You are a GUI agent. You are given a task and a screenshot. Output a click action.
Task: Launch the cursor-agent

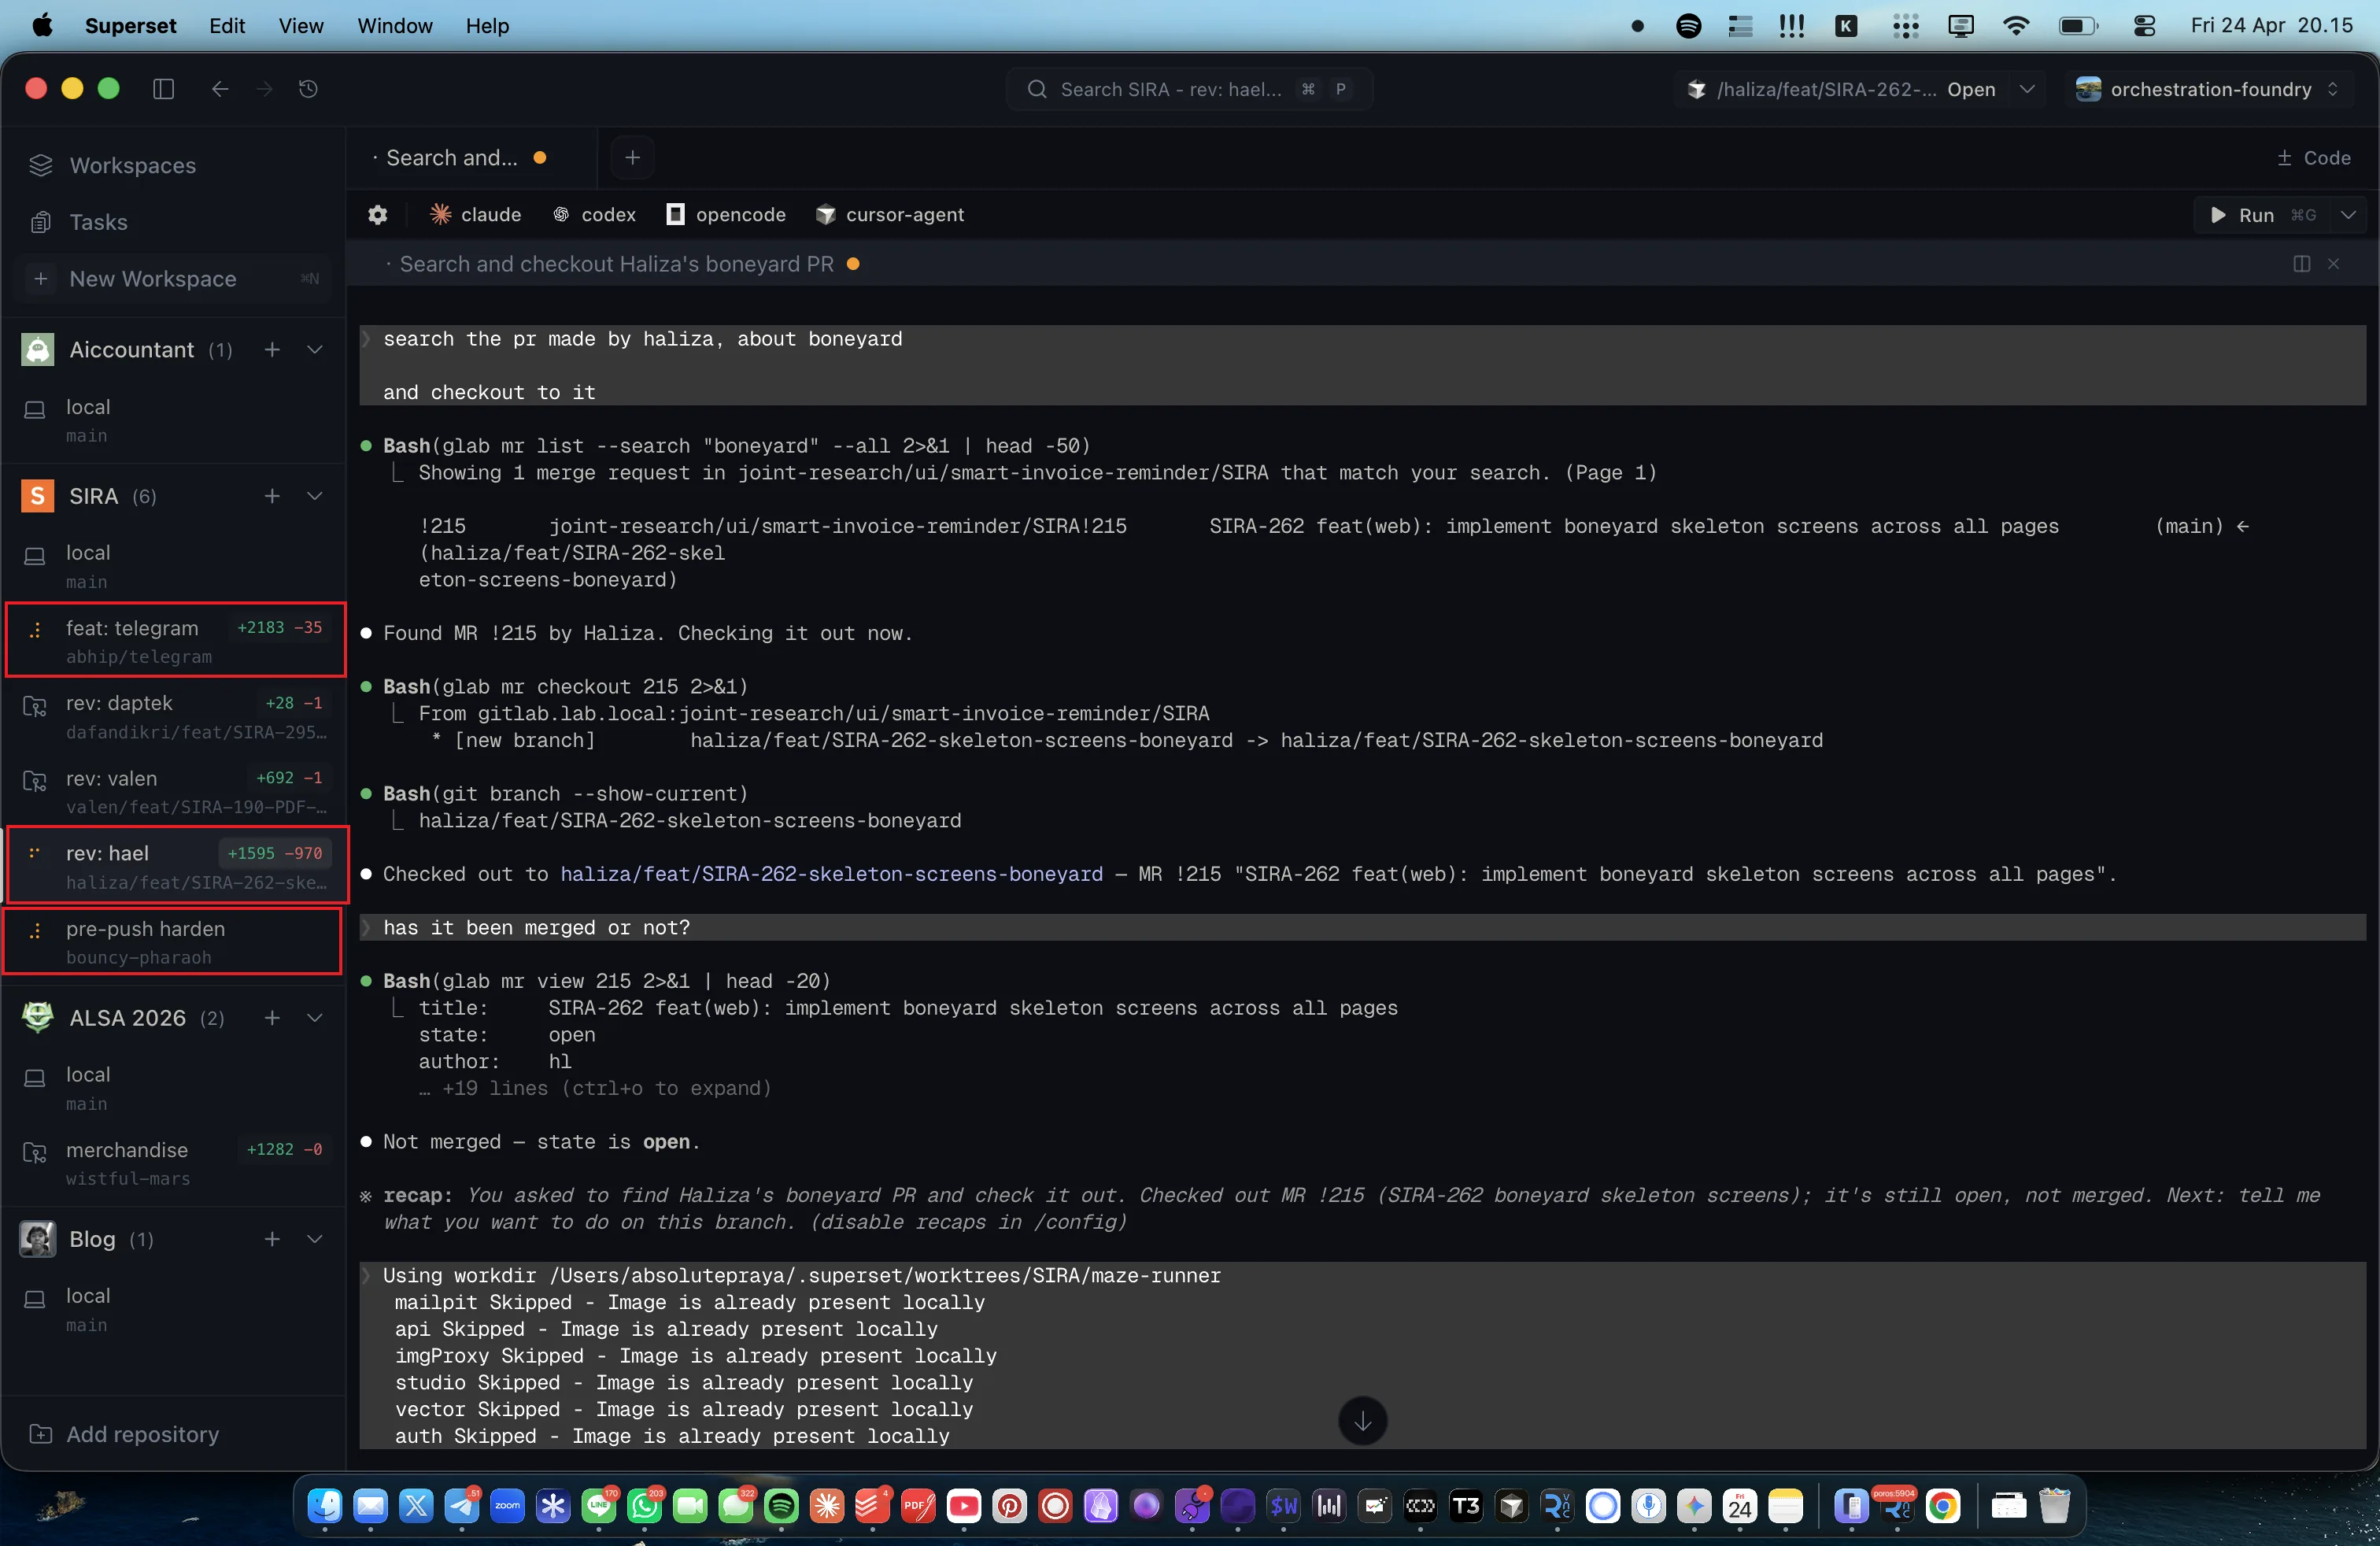click(x=889, y=215)
